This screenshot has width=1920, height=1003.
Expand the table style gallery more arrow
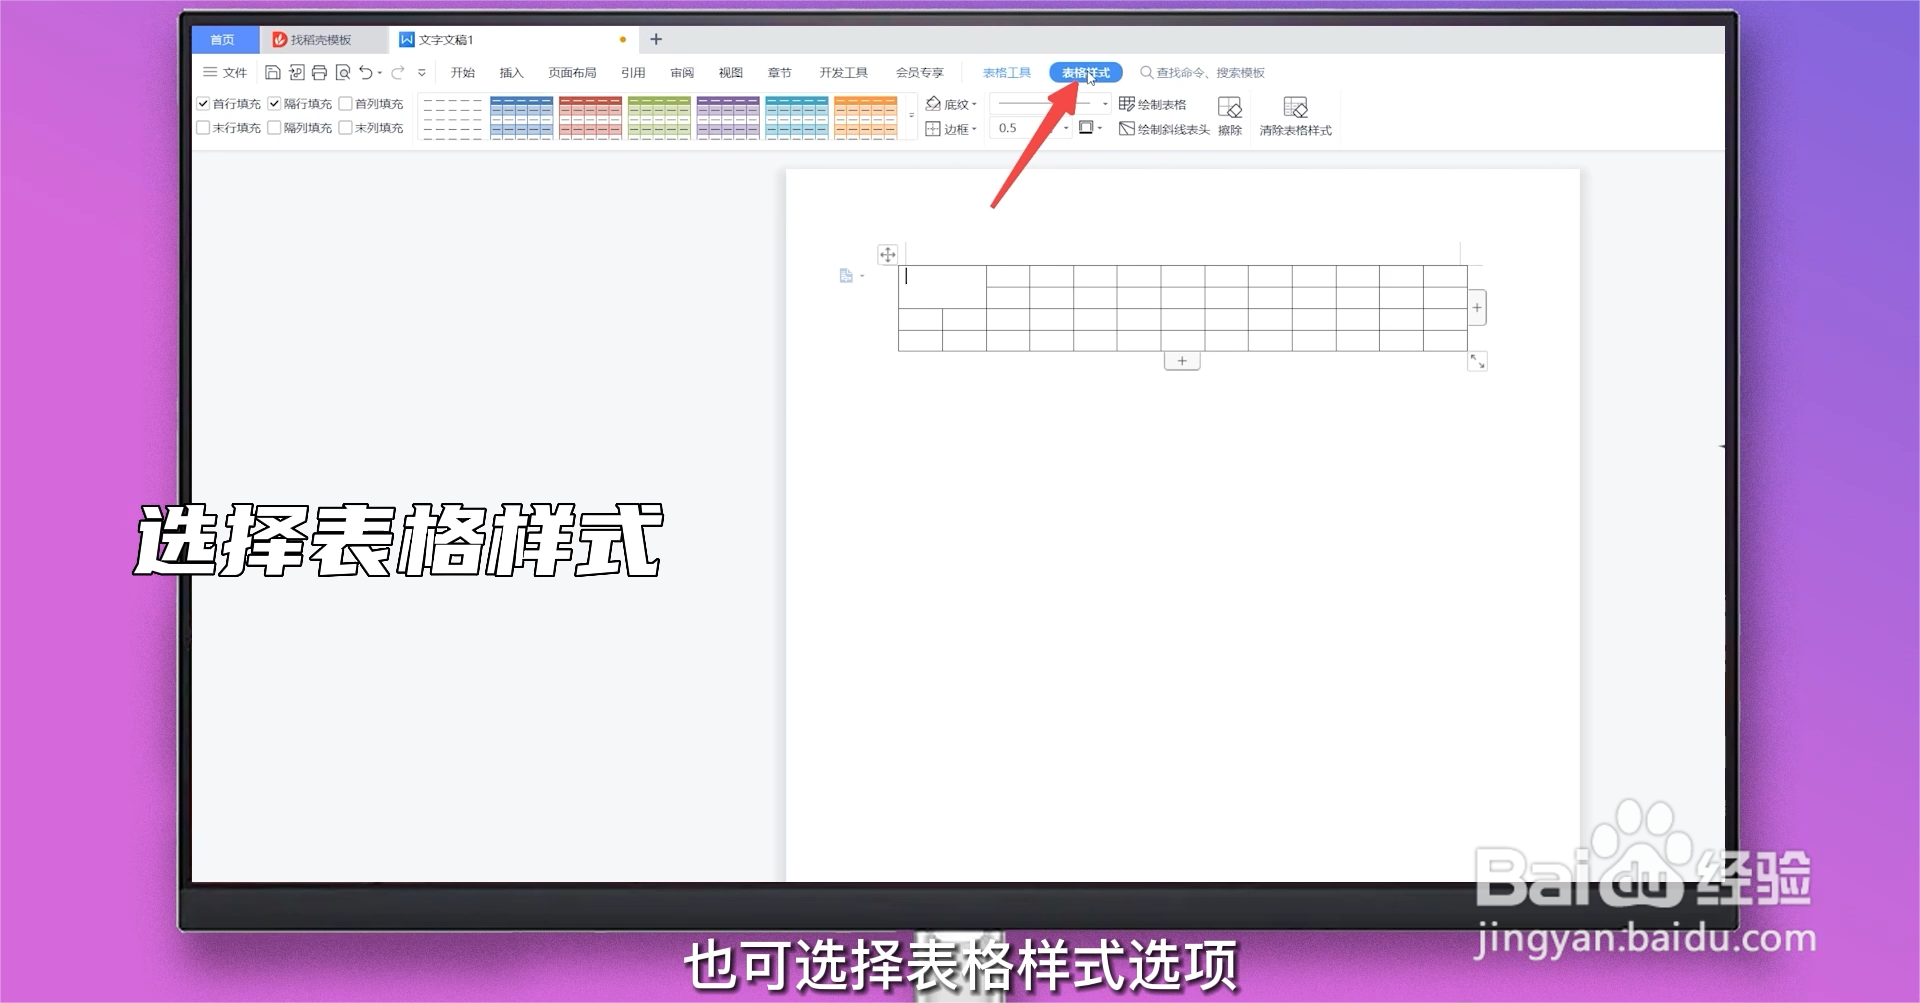[x=911, y=117]
